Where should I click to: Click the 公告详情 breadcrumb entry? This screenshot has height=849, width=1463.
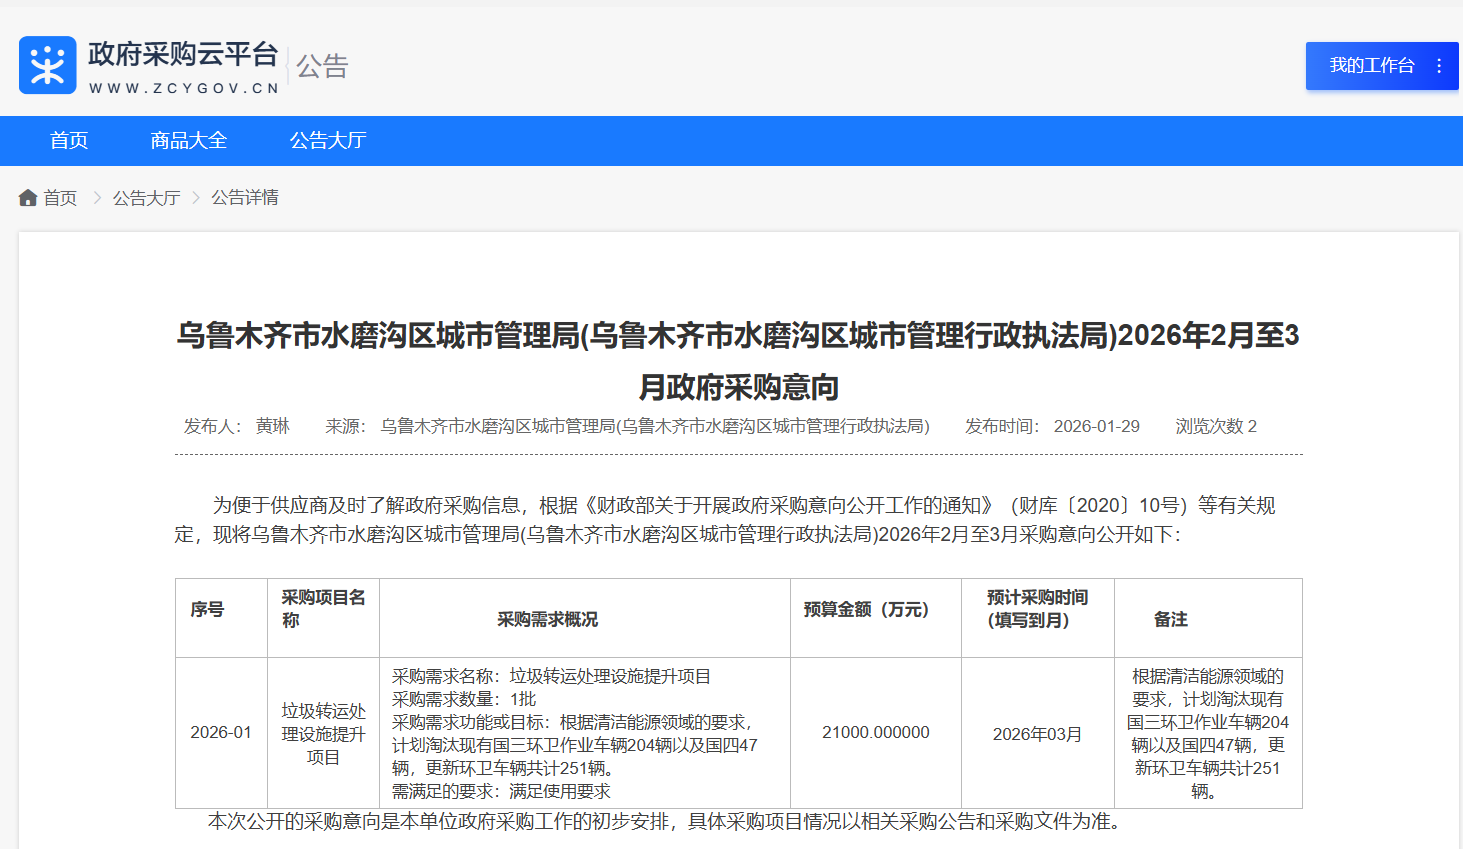[245, 197]
